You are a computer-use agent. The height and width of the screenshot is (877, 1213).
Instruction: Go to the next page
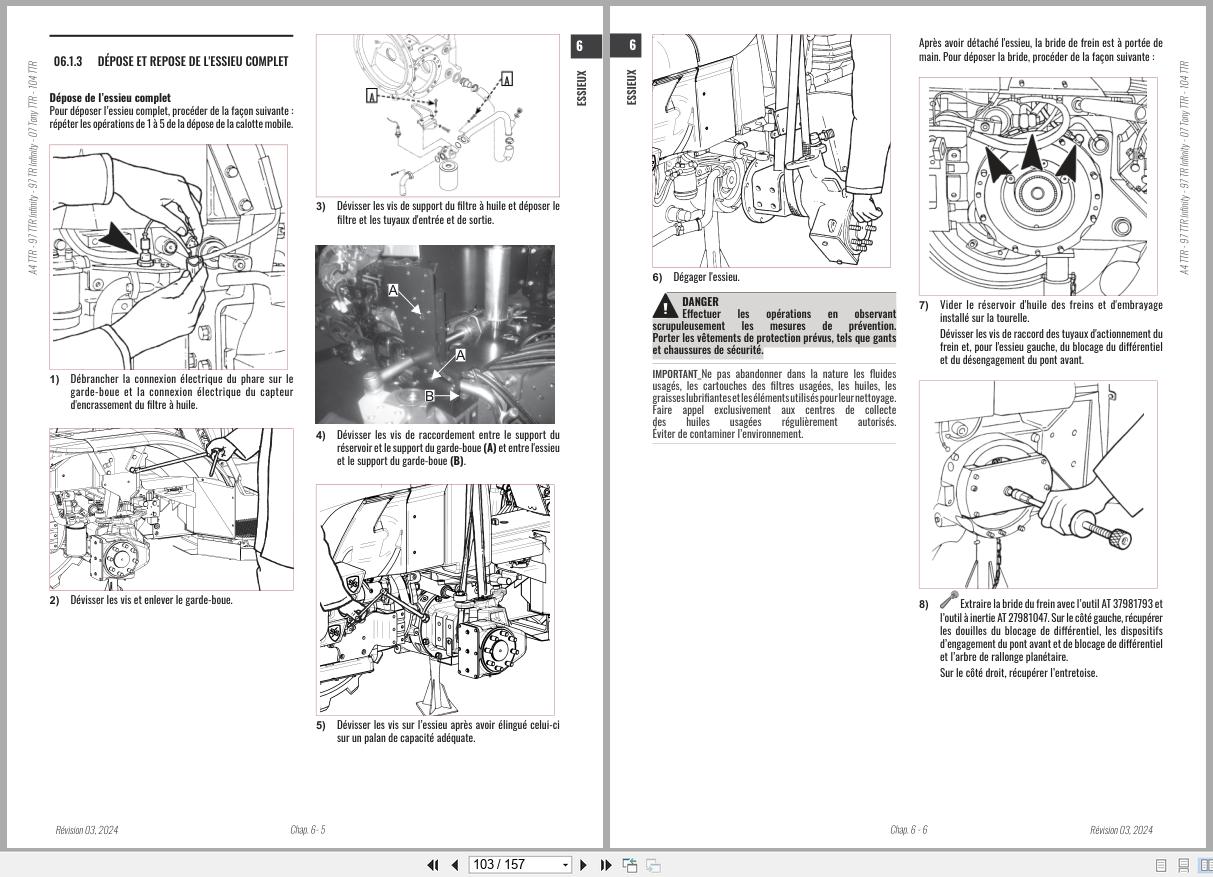pos(584,865)
